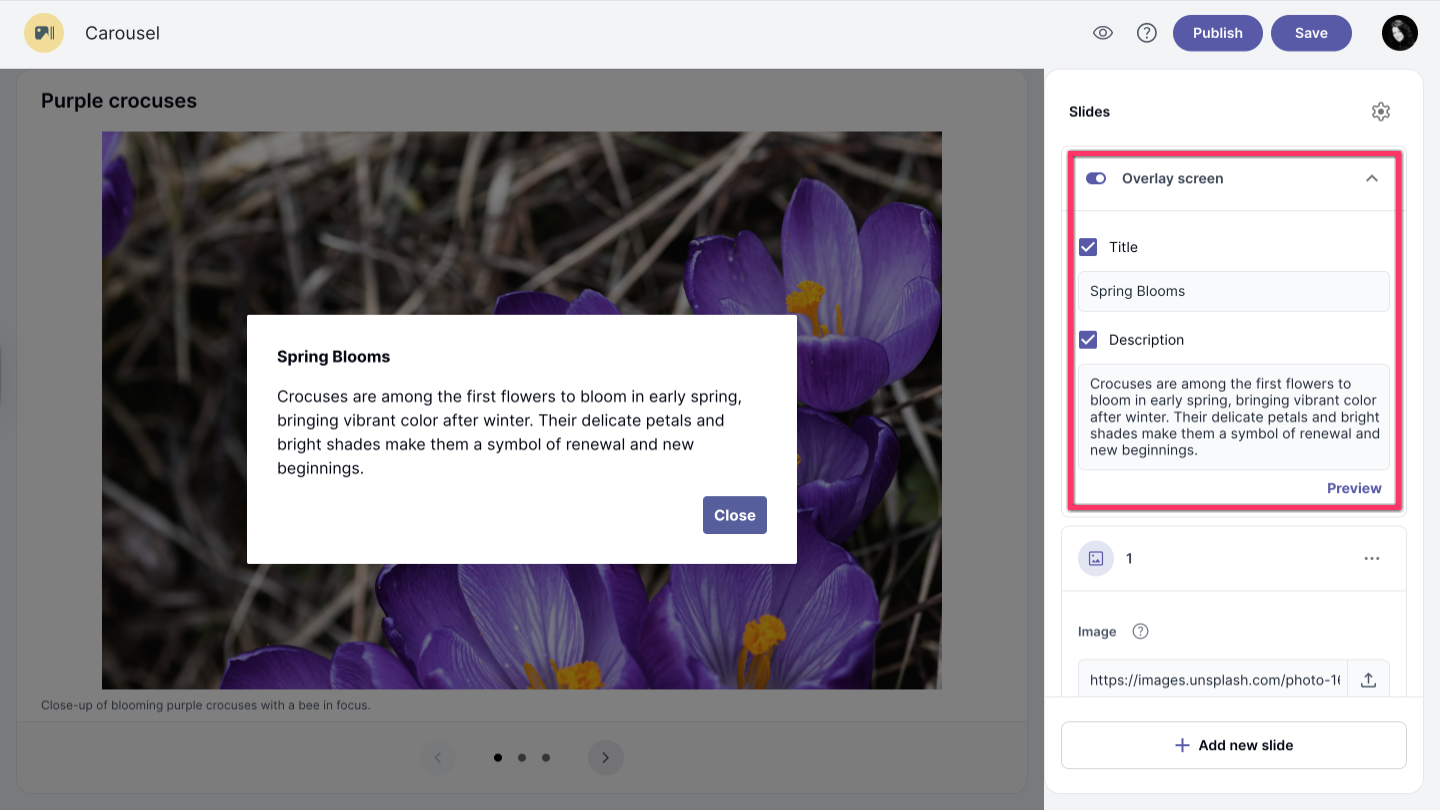Click the Publish button

click(1217, 33)
